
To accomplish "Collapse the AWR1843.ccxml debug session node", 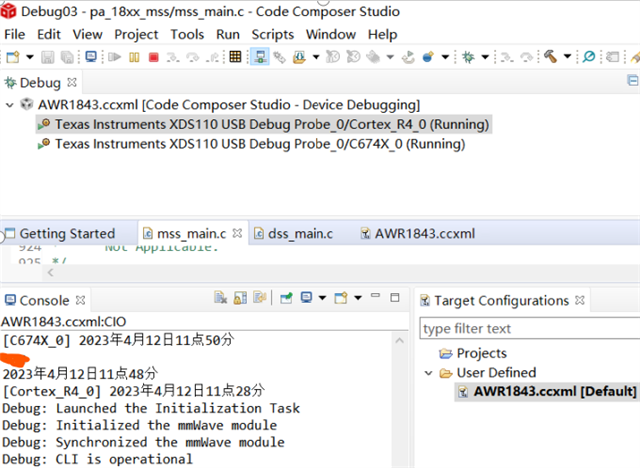I will pyautogui.click(x=10, y=105).
